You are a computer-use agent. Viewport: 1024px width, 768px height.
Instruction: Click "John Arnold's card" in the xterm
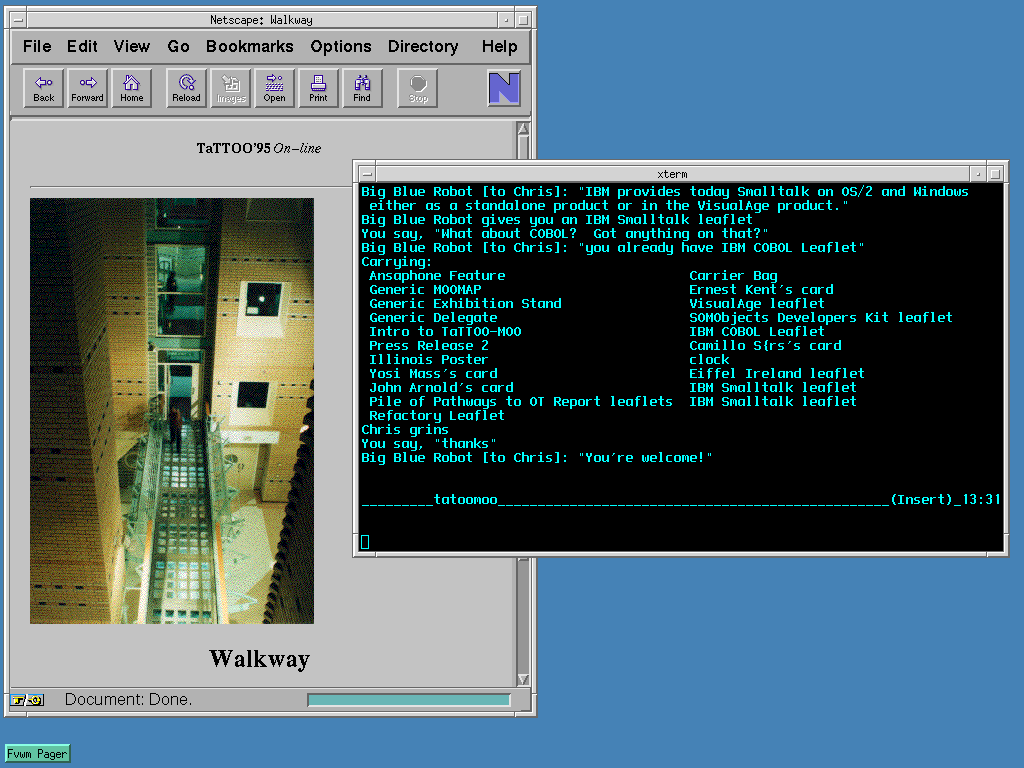441,388
